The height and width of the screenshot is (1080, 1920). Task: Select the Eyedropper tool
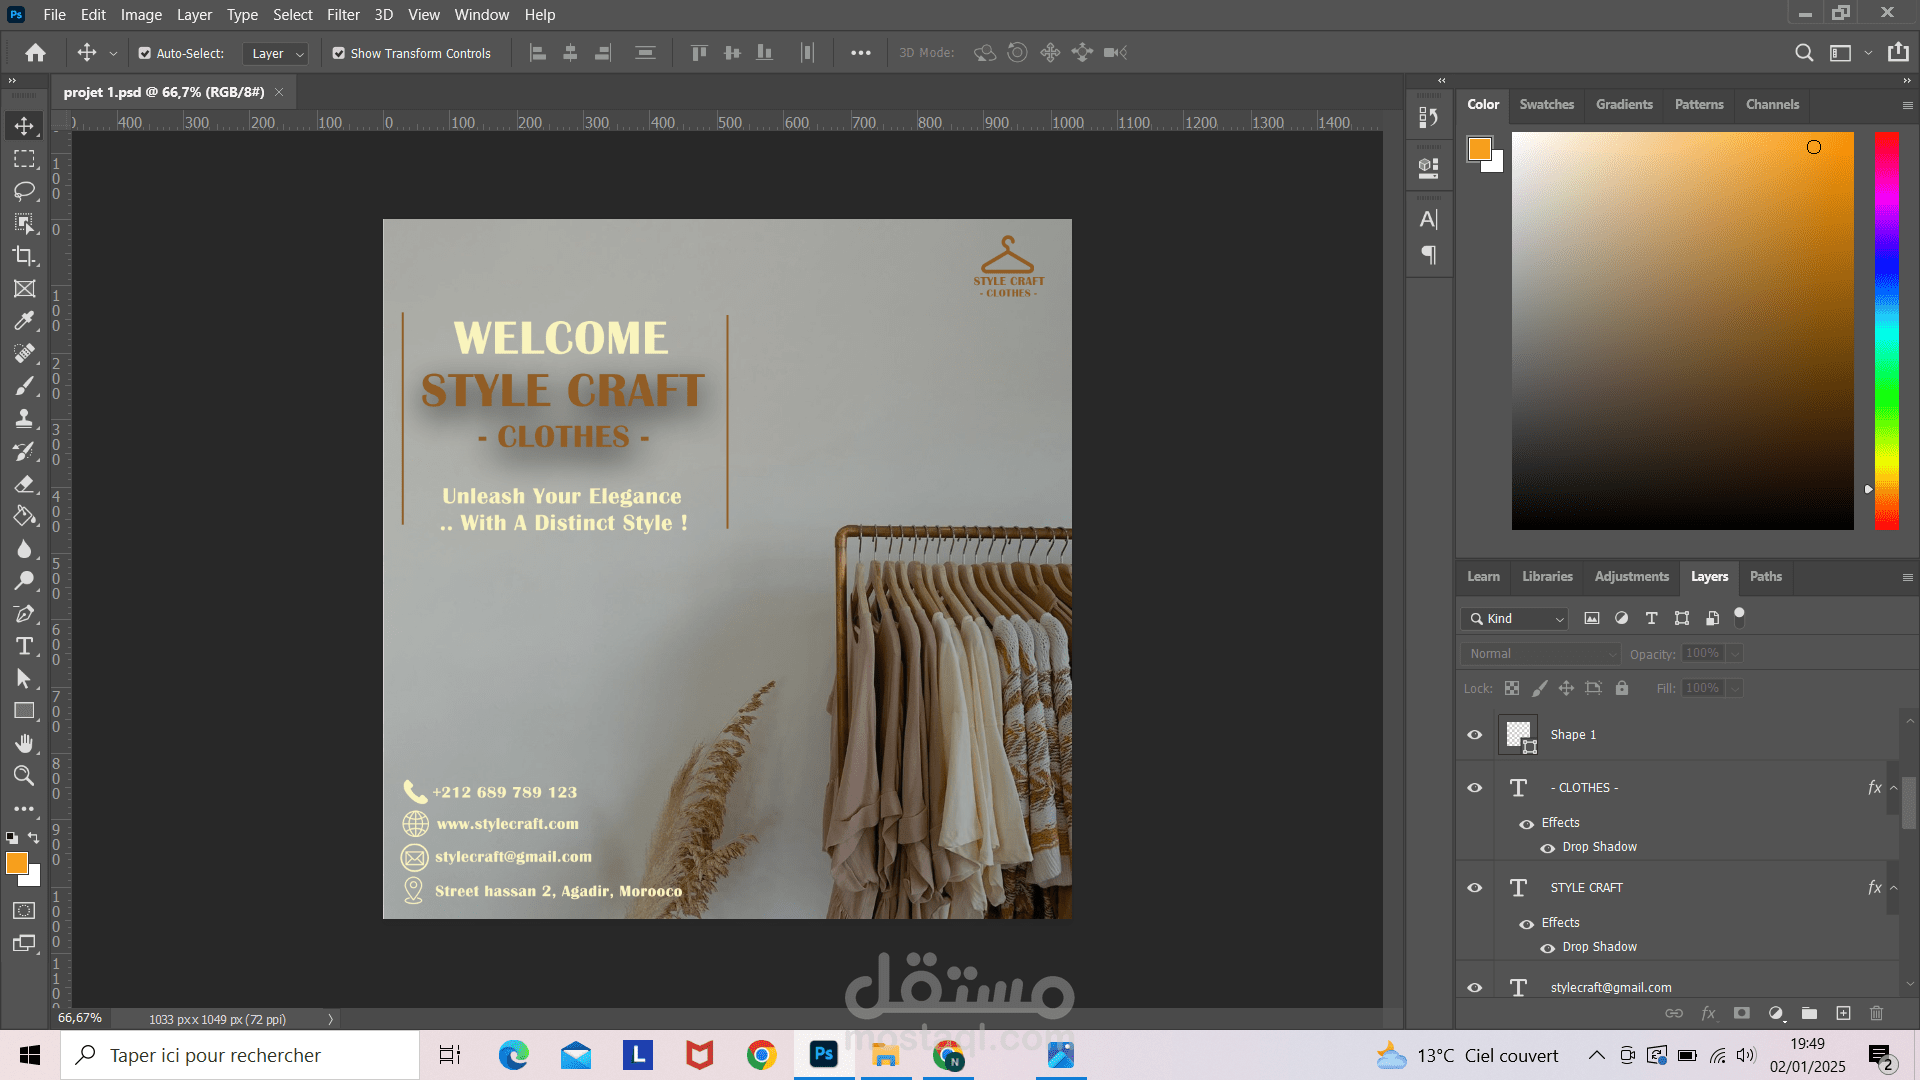point(24,321)
